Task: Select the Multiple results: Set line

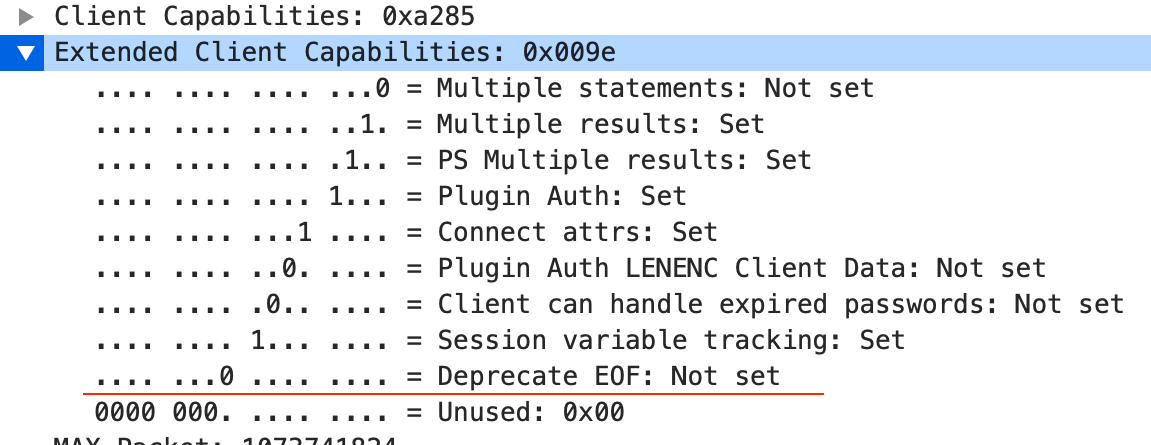Action: pyautogui.click(x=600, y=125)
